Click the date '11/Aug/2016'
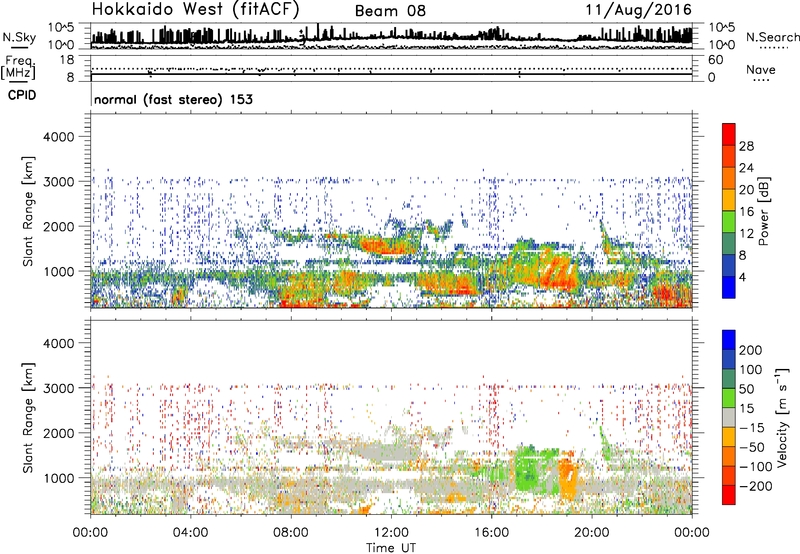This screenshot has height=554, width=800. point(638,10)
